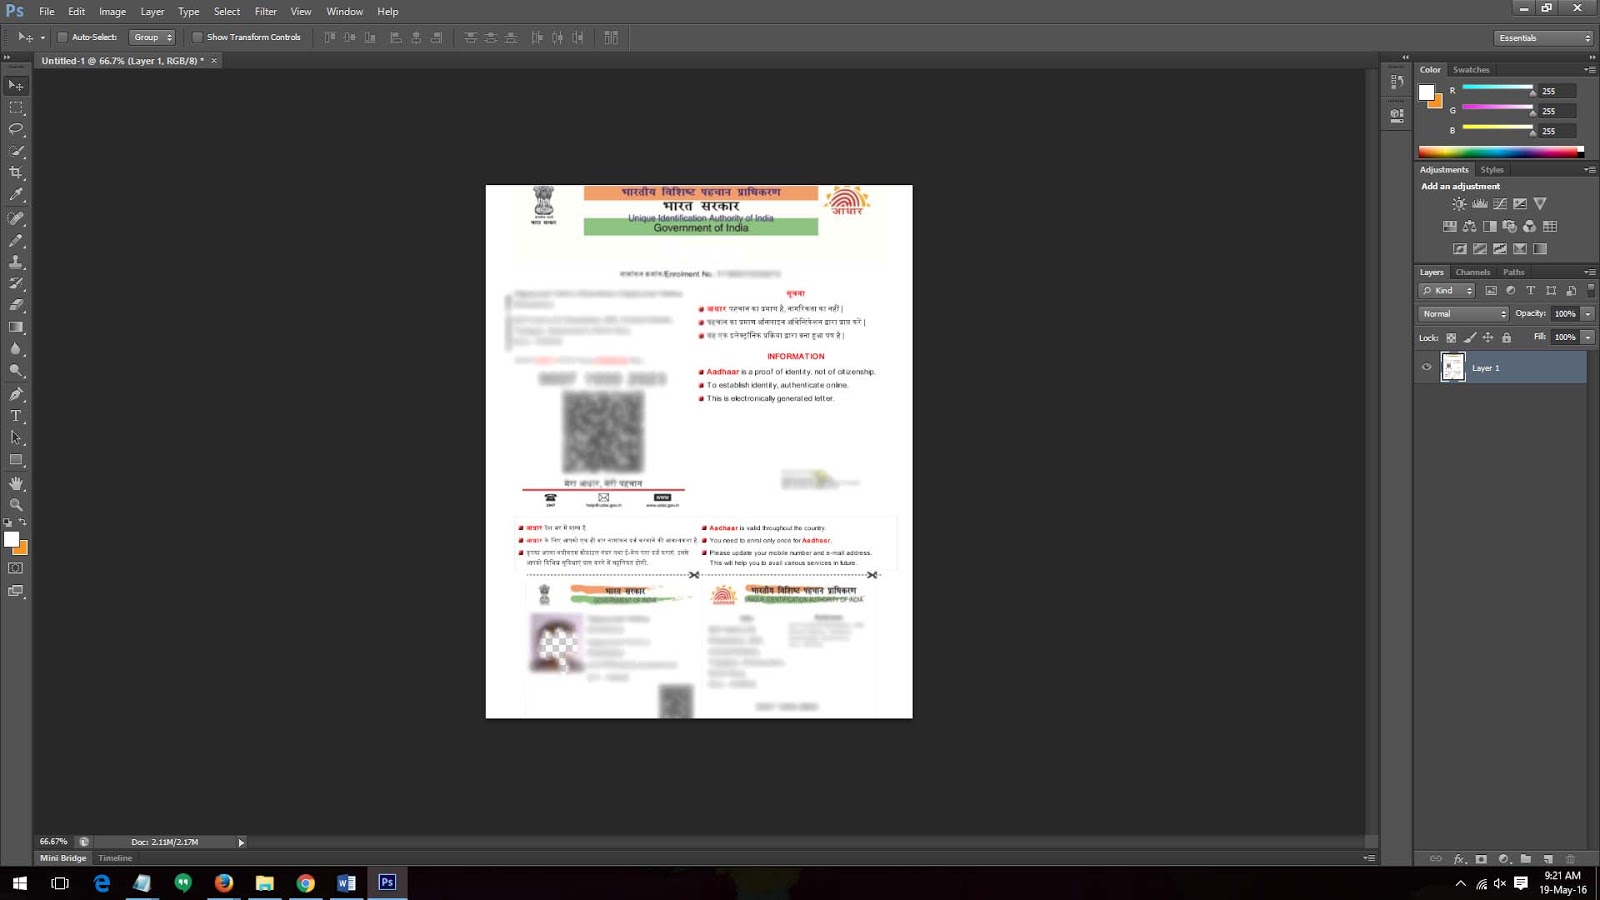Toggle lock transparent pixels
The height and width of the screenshot is (900, 1600).
point(1451,338)
